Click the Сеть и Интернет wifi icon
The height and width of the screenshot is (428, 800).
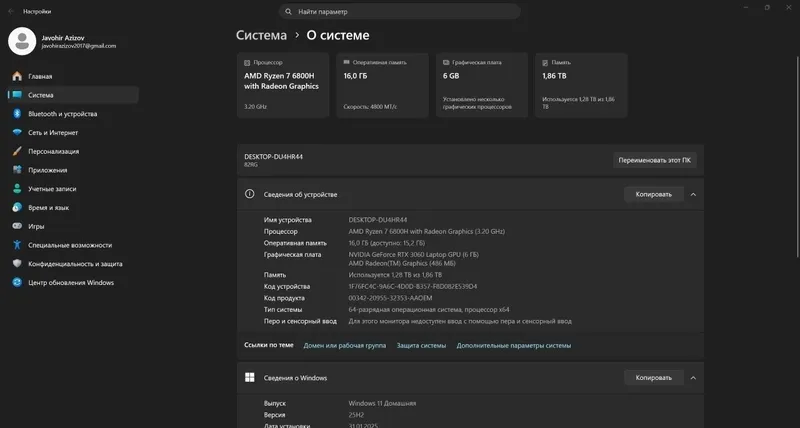click(17, 133)
